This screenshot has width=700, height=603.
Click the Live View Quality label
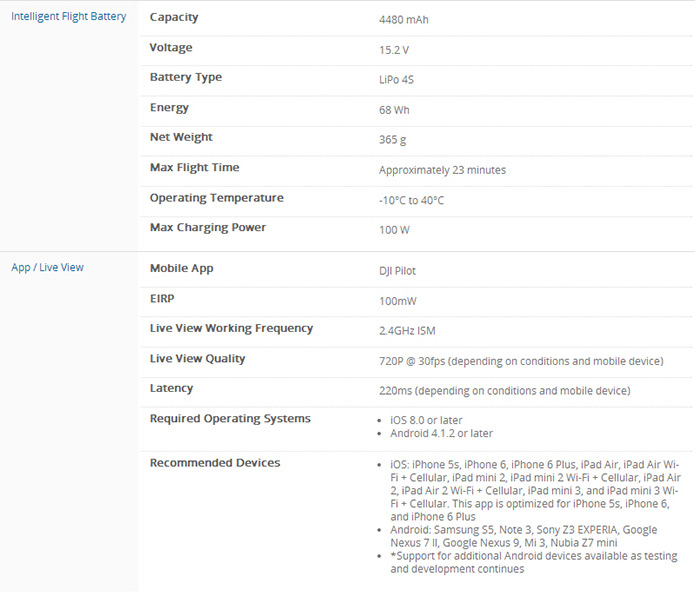click(197, 358)
